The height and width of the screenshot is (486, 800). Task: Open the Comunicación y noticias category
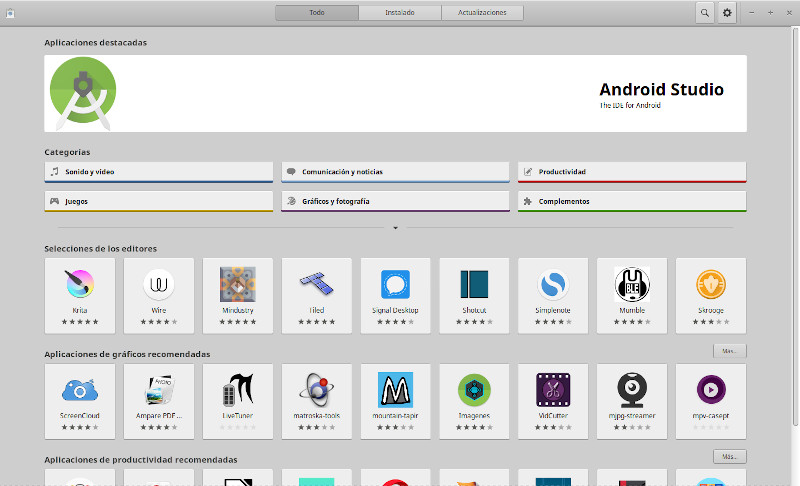click(x=395, y=172)
